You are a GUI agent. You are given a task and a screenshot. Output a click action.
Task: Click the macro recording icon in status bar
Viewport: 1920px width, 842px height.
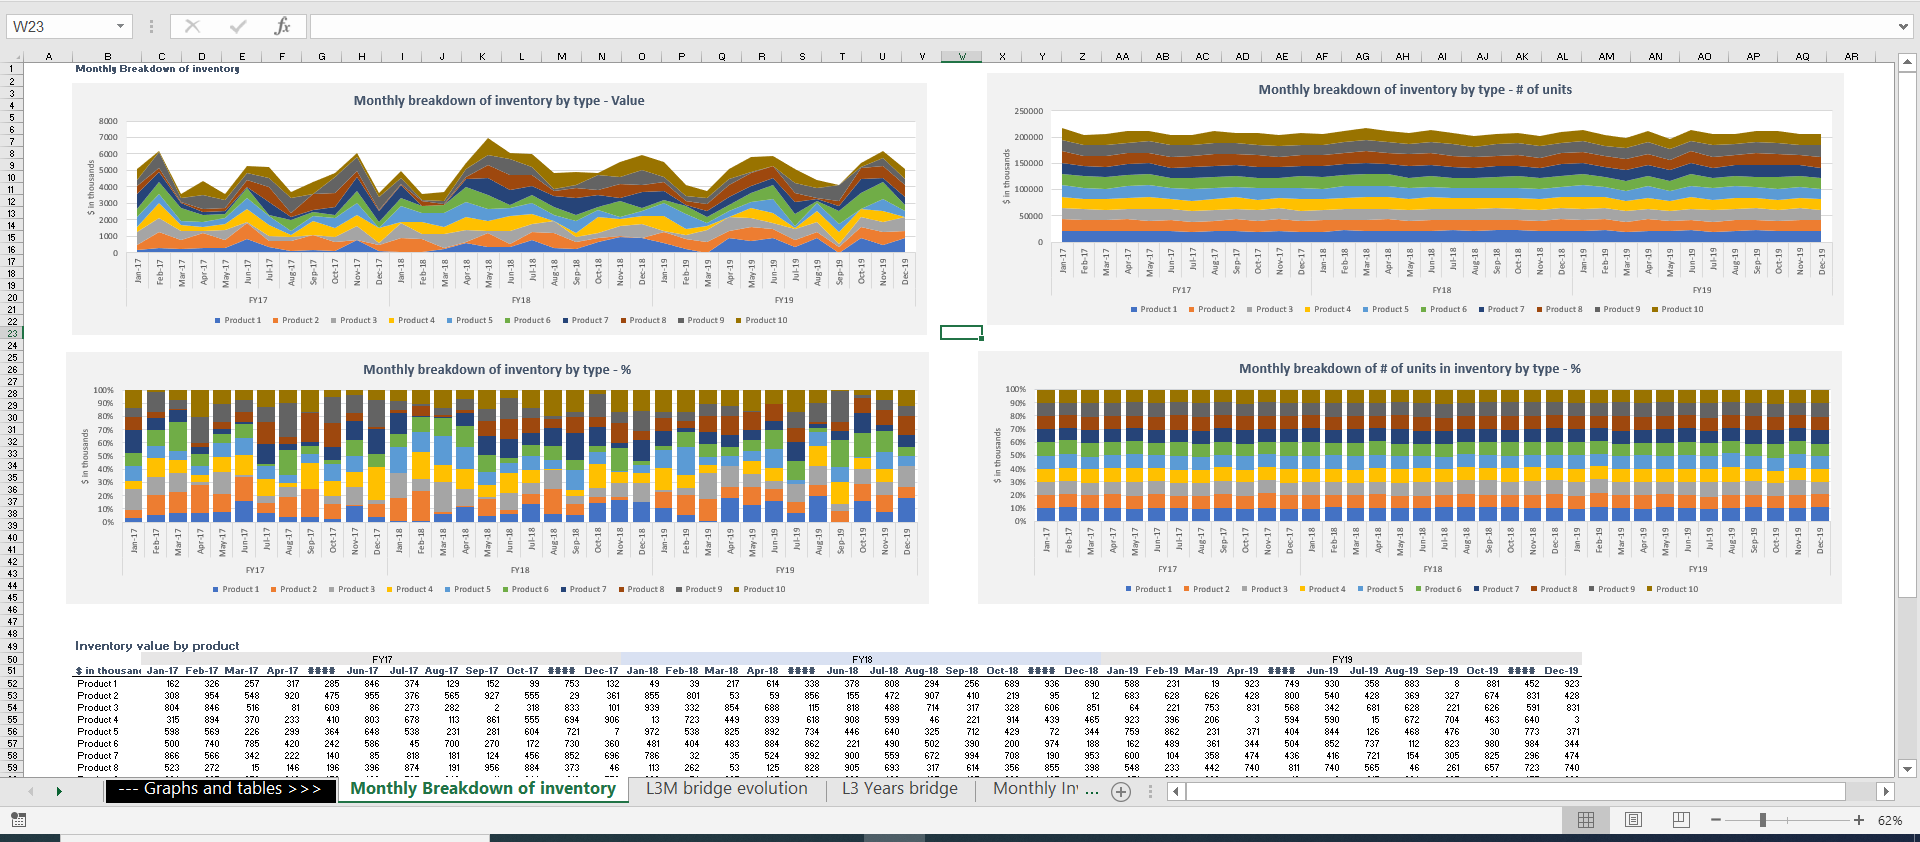pyautogui.click(x=18, y=820)
